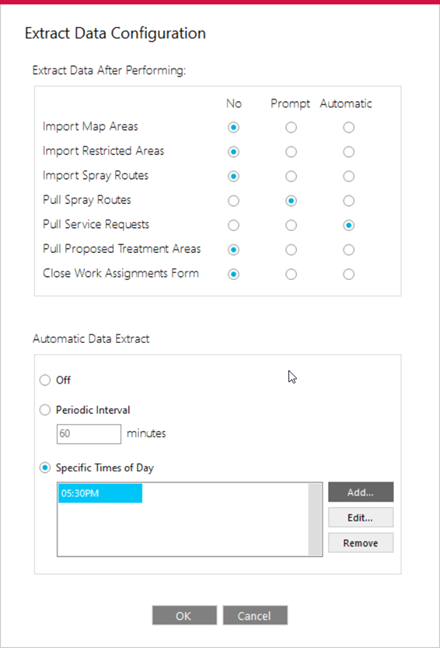Click the times list scrollbar
Image resolution: width=440 pixels, height=648 pixels.
coord(315,519)
